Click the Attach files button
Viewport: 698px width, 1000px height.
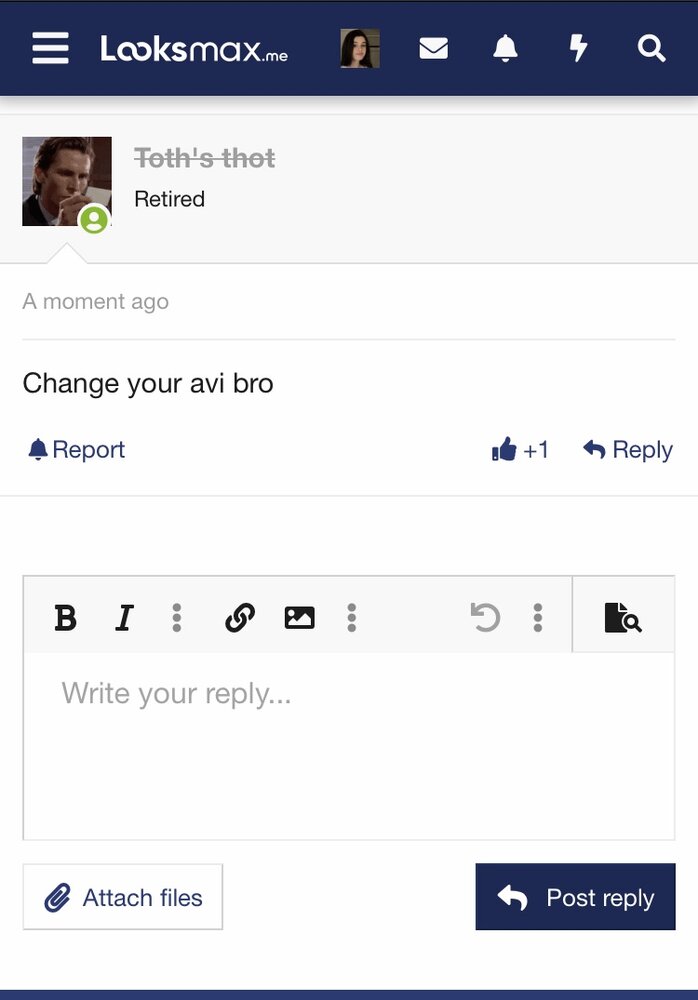click(123, 897)
